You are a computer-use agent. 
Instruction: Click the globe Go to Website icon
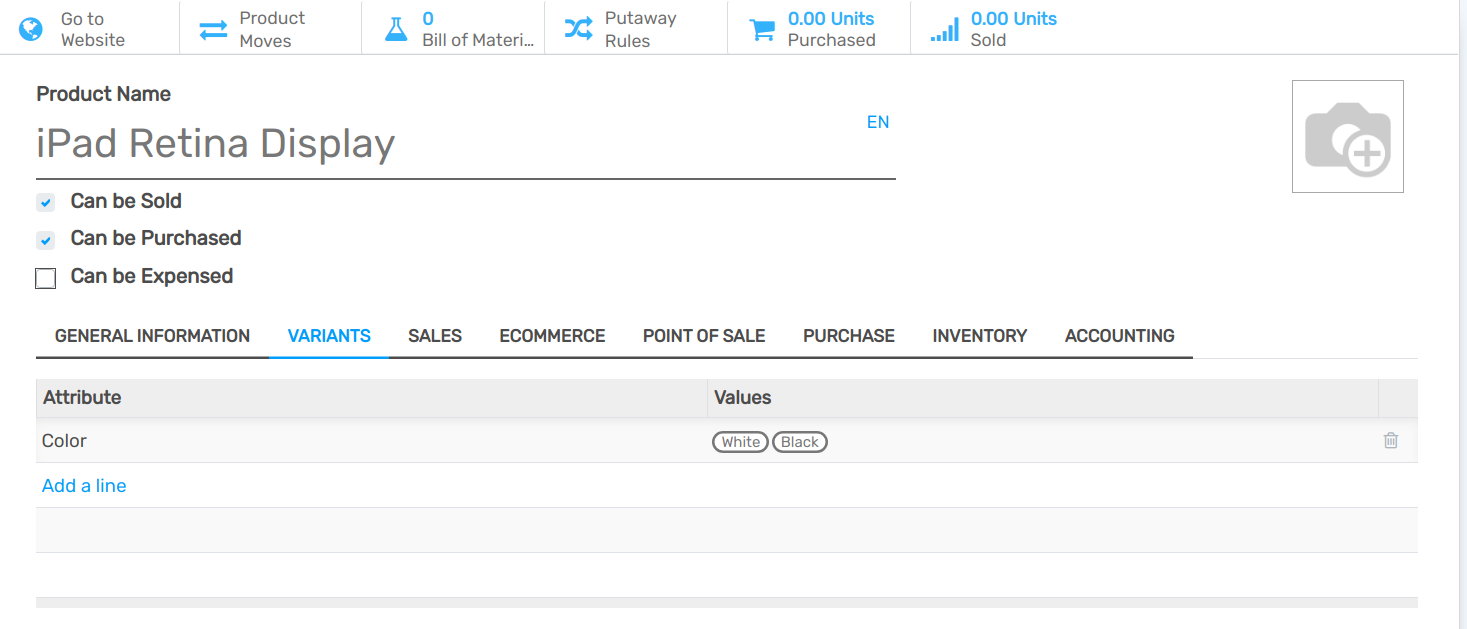31,29
